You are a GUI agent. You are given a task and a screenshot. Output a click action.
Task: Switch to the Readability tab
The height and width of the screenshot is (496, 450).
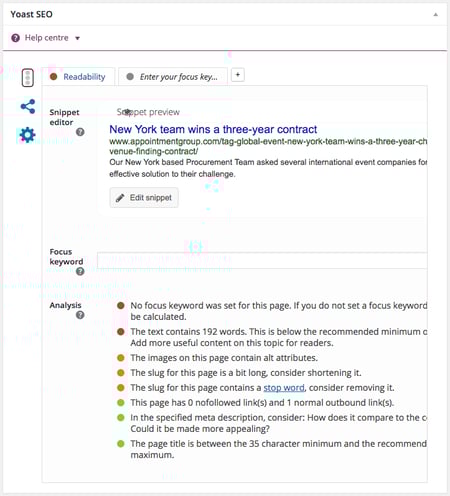pos(78,77)
